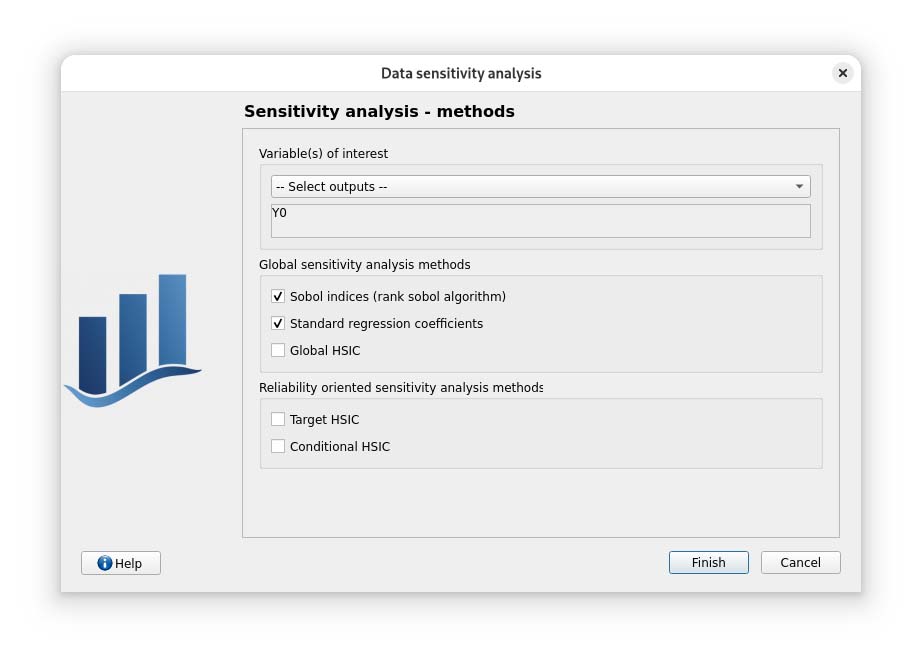The height and width of the screenshot is (659, 922).
Task: Click the Global sensitivity analysis methods label
Action: point(364,265)
